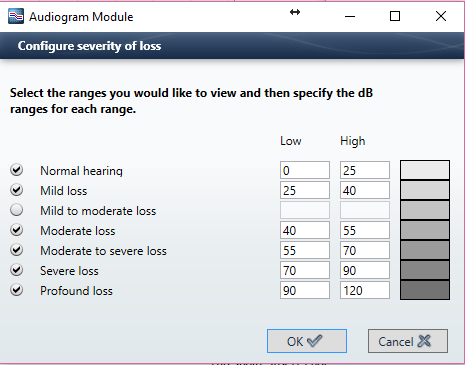465x365 pixels.
Task: Edit the Moderate loss High field
Action: click(365, 230)
